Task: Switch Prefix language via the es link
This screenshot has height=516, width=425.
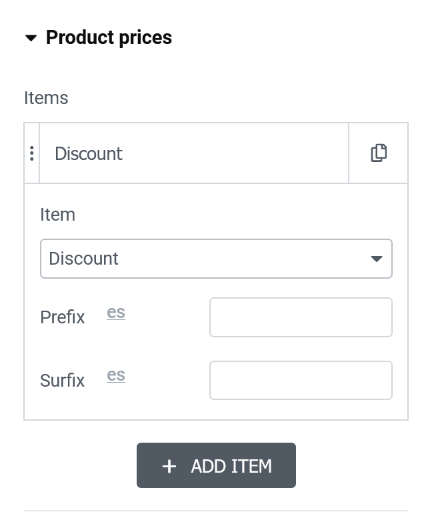Action: tap(116, 313)
